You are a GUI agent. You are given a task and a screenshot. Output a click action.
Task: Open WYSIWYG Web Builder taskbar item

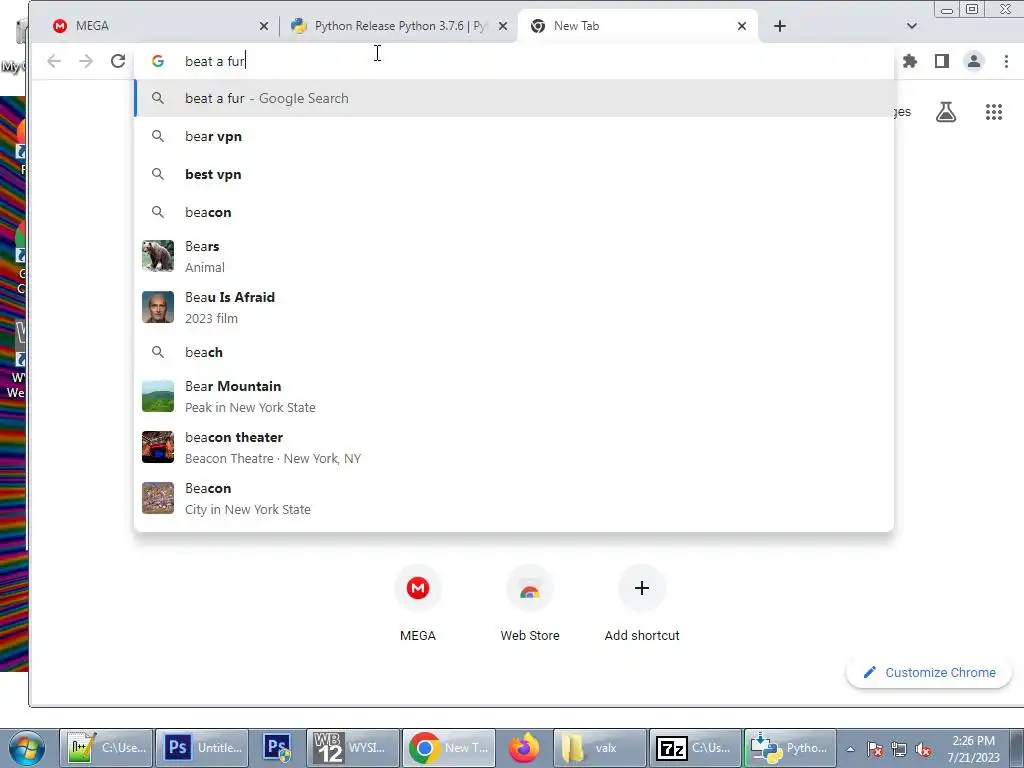[353, 748]
